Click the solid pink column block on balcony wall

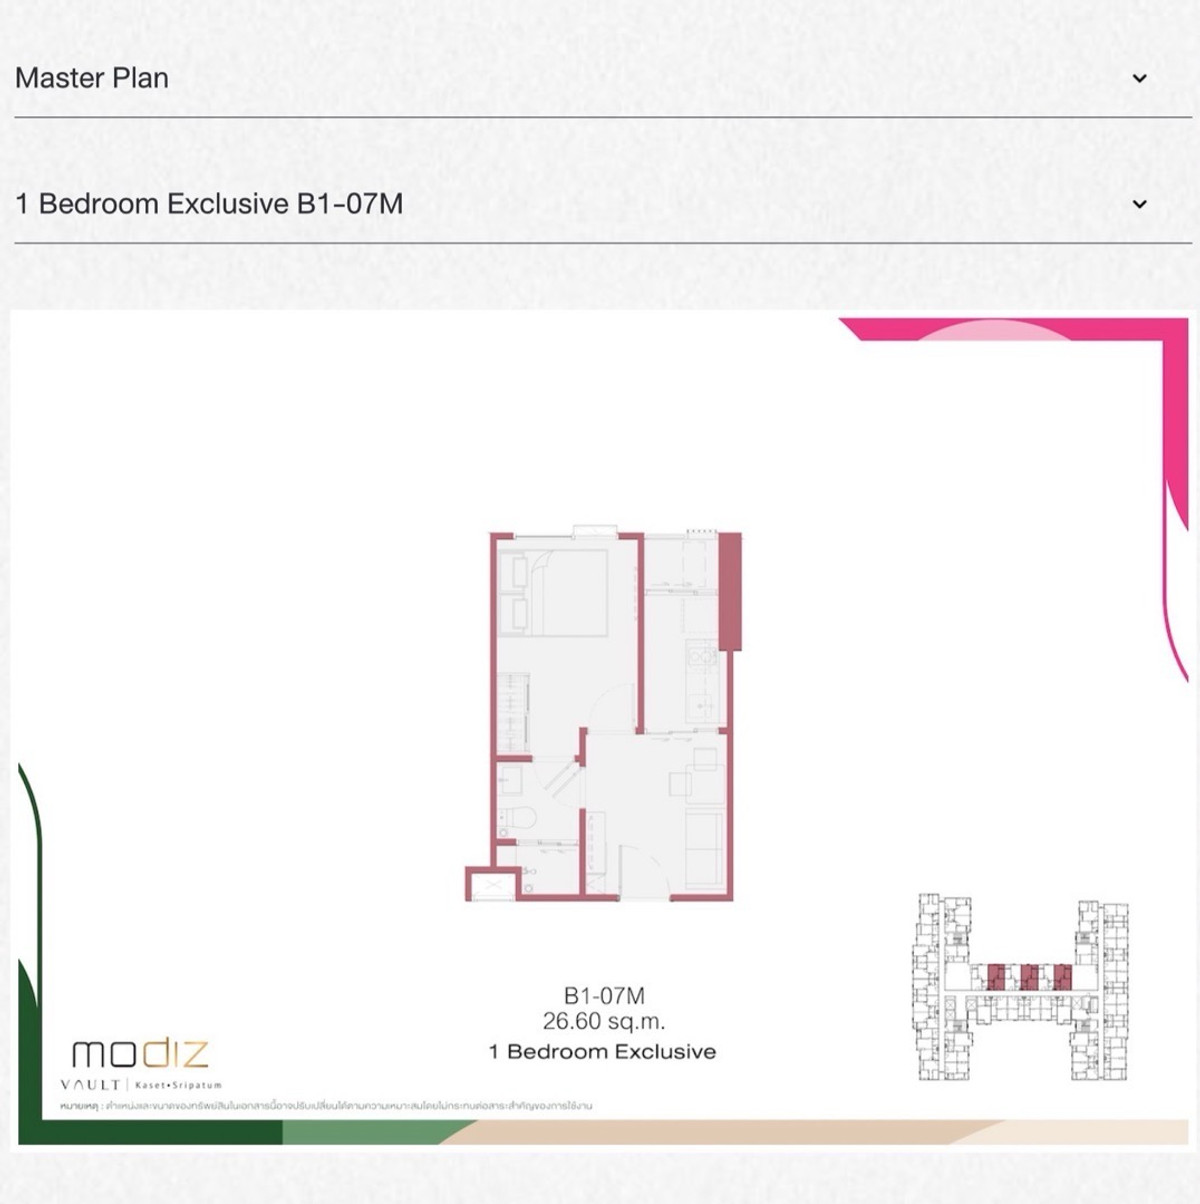click(x=730, y=591)
